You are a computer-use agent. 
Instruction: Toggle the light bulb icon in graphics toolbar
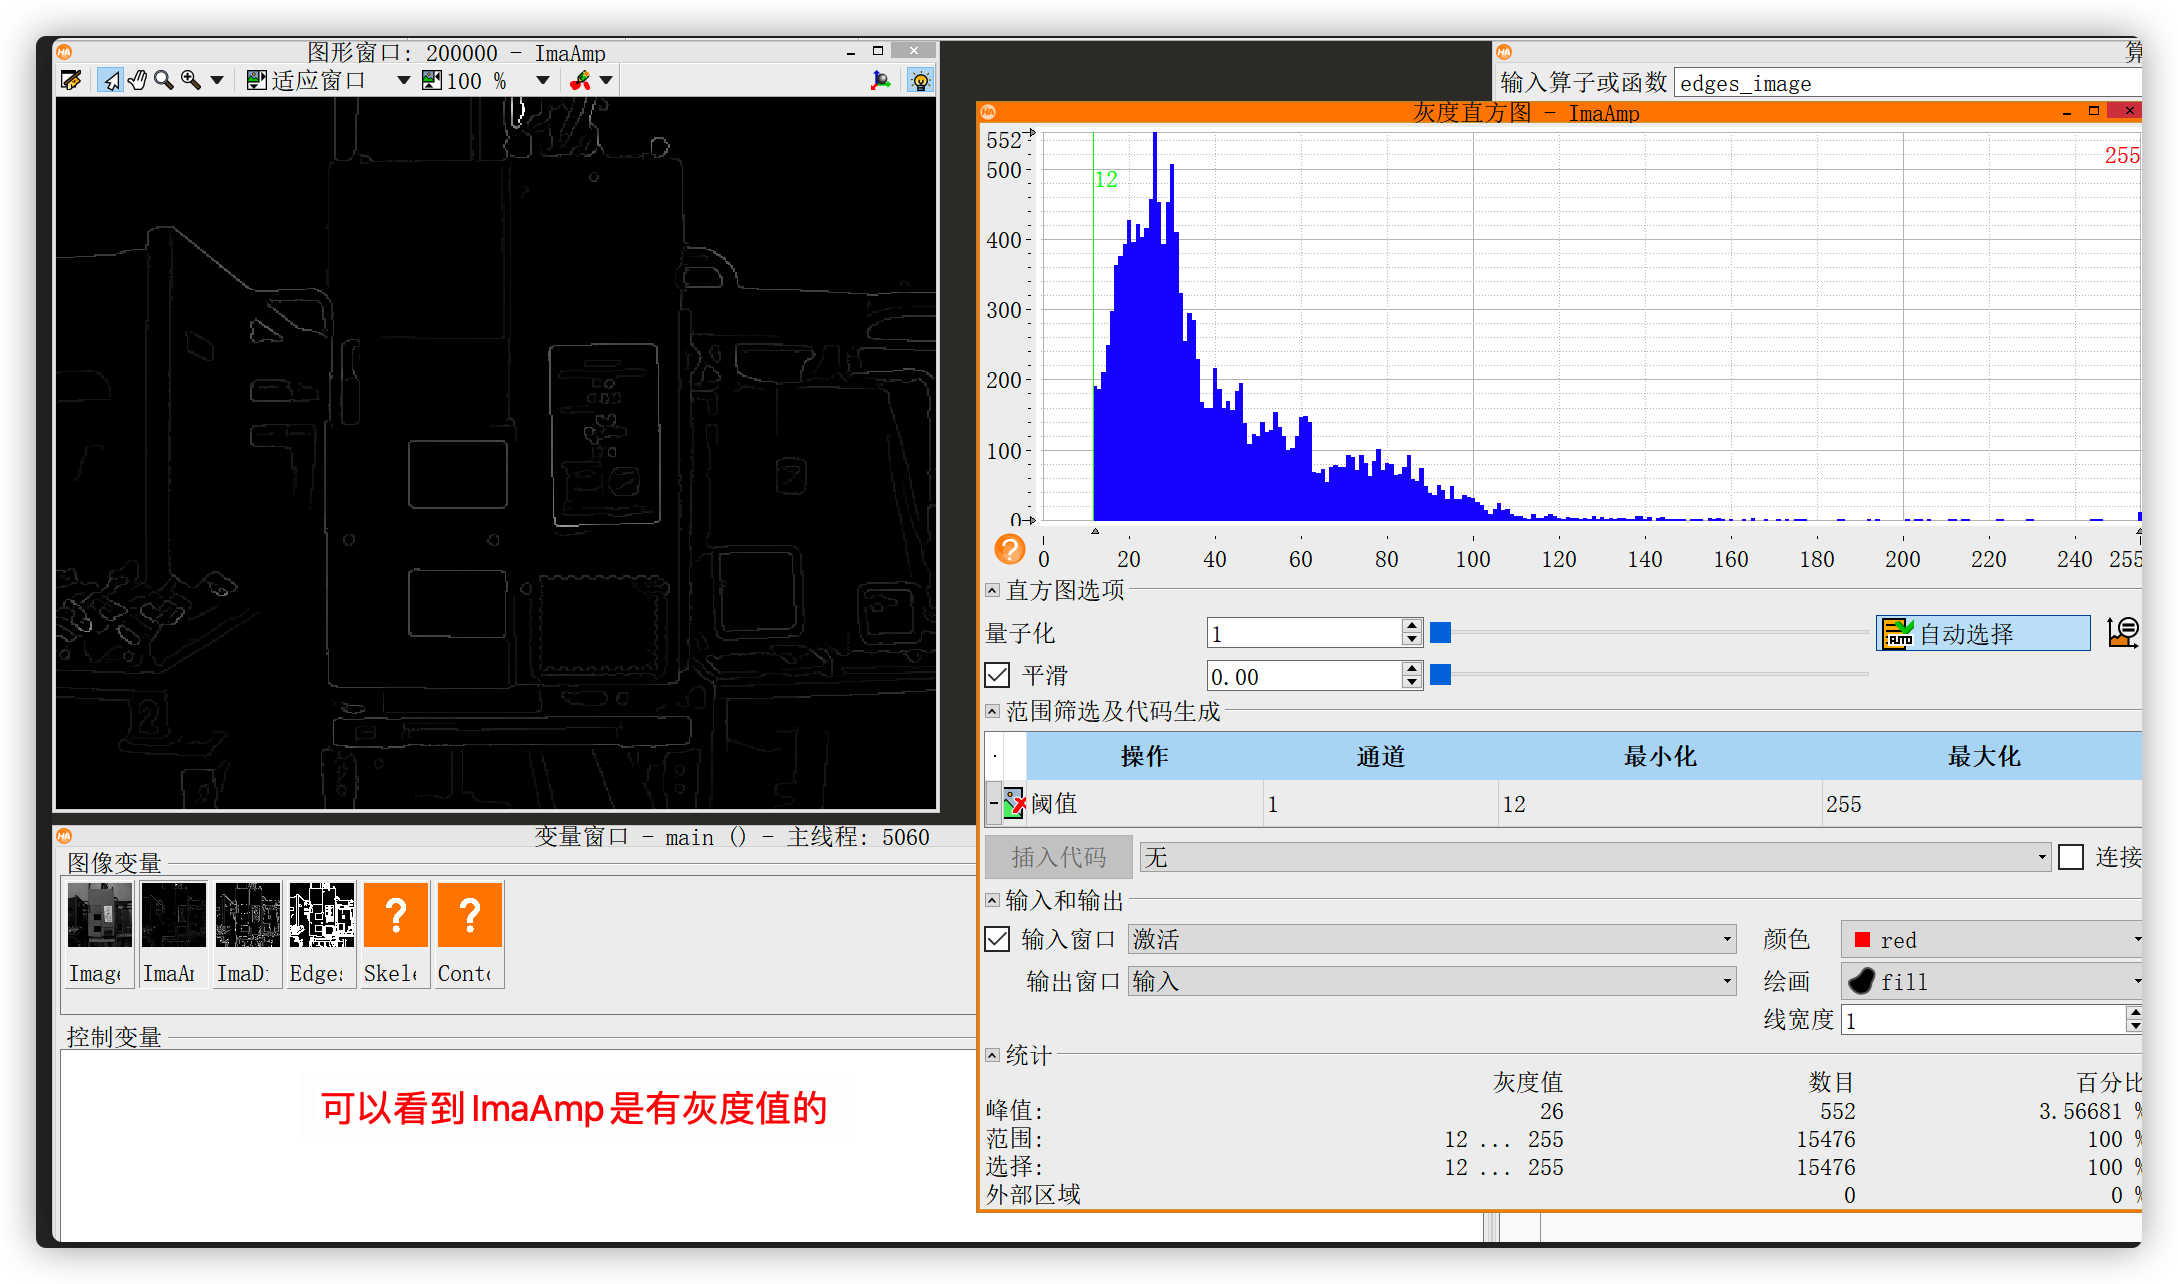(x=920, y=80)
